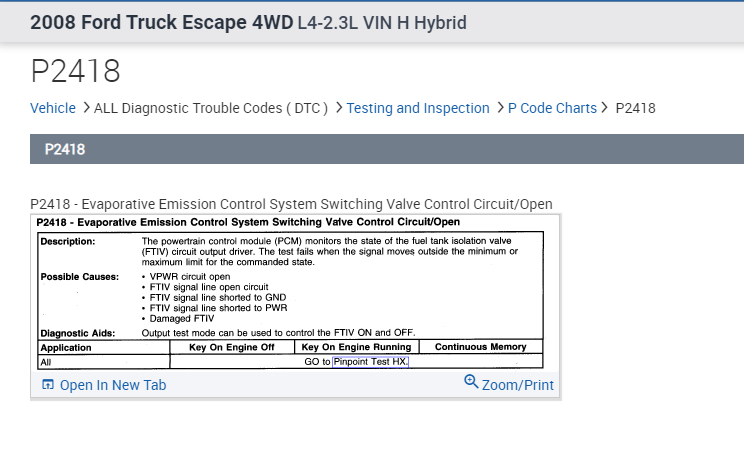This screenshot has width=744, height=450.
Task: Click the Open In New Tab text
Action: click(113, 385)
